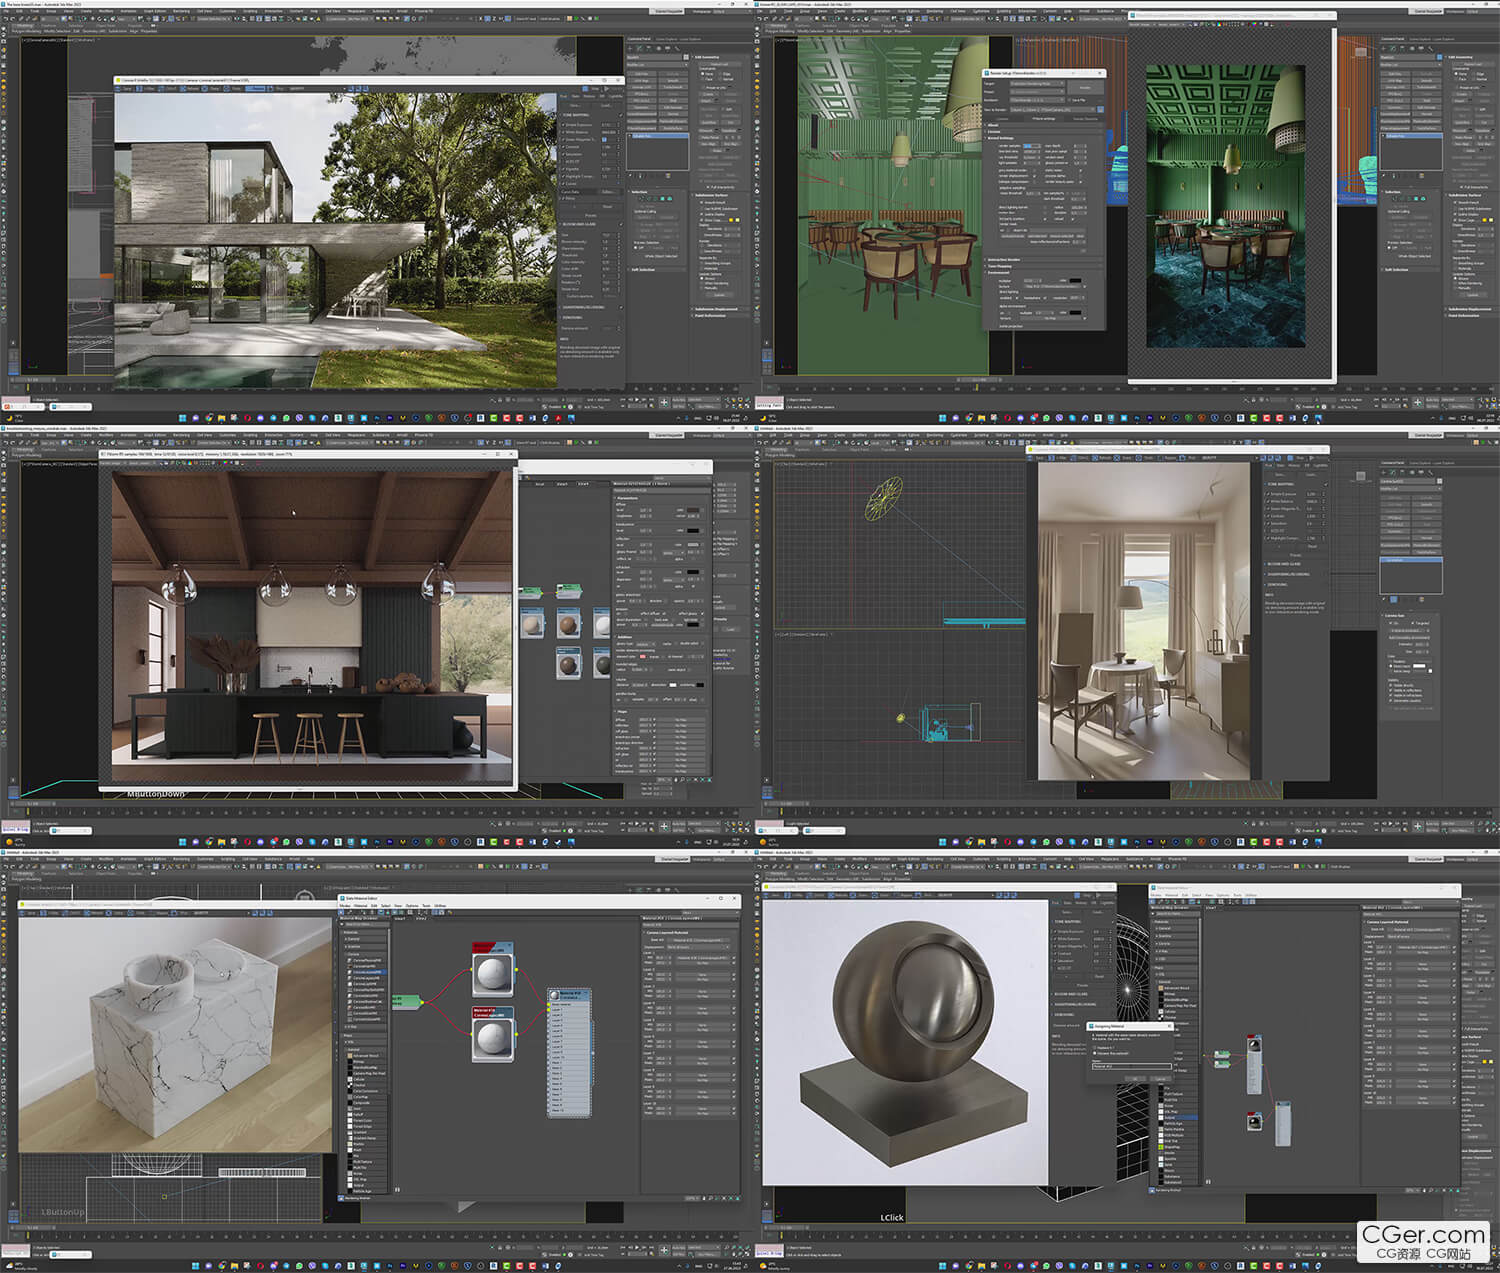
Task: Expand SHARPENING/BLURRING section in bottom-right VFB
Action: [x=1074, y=1004]
